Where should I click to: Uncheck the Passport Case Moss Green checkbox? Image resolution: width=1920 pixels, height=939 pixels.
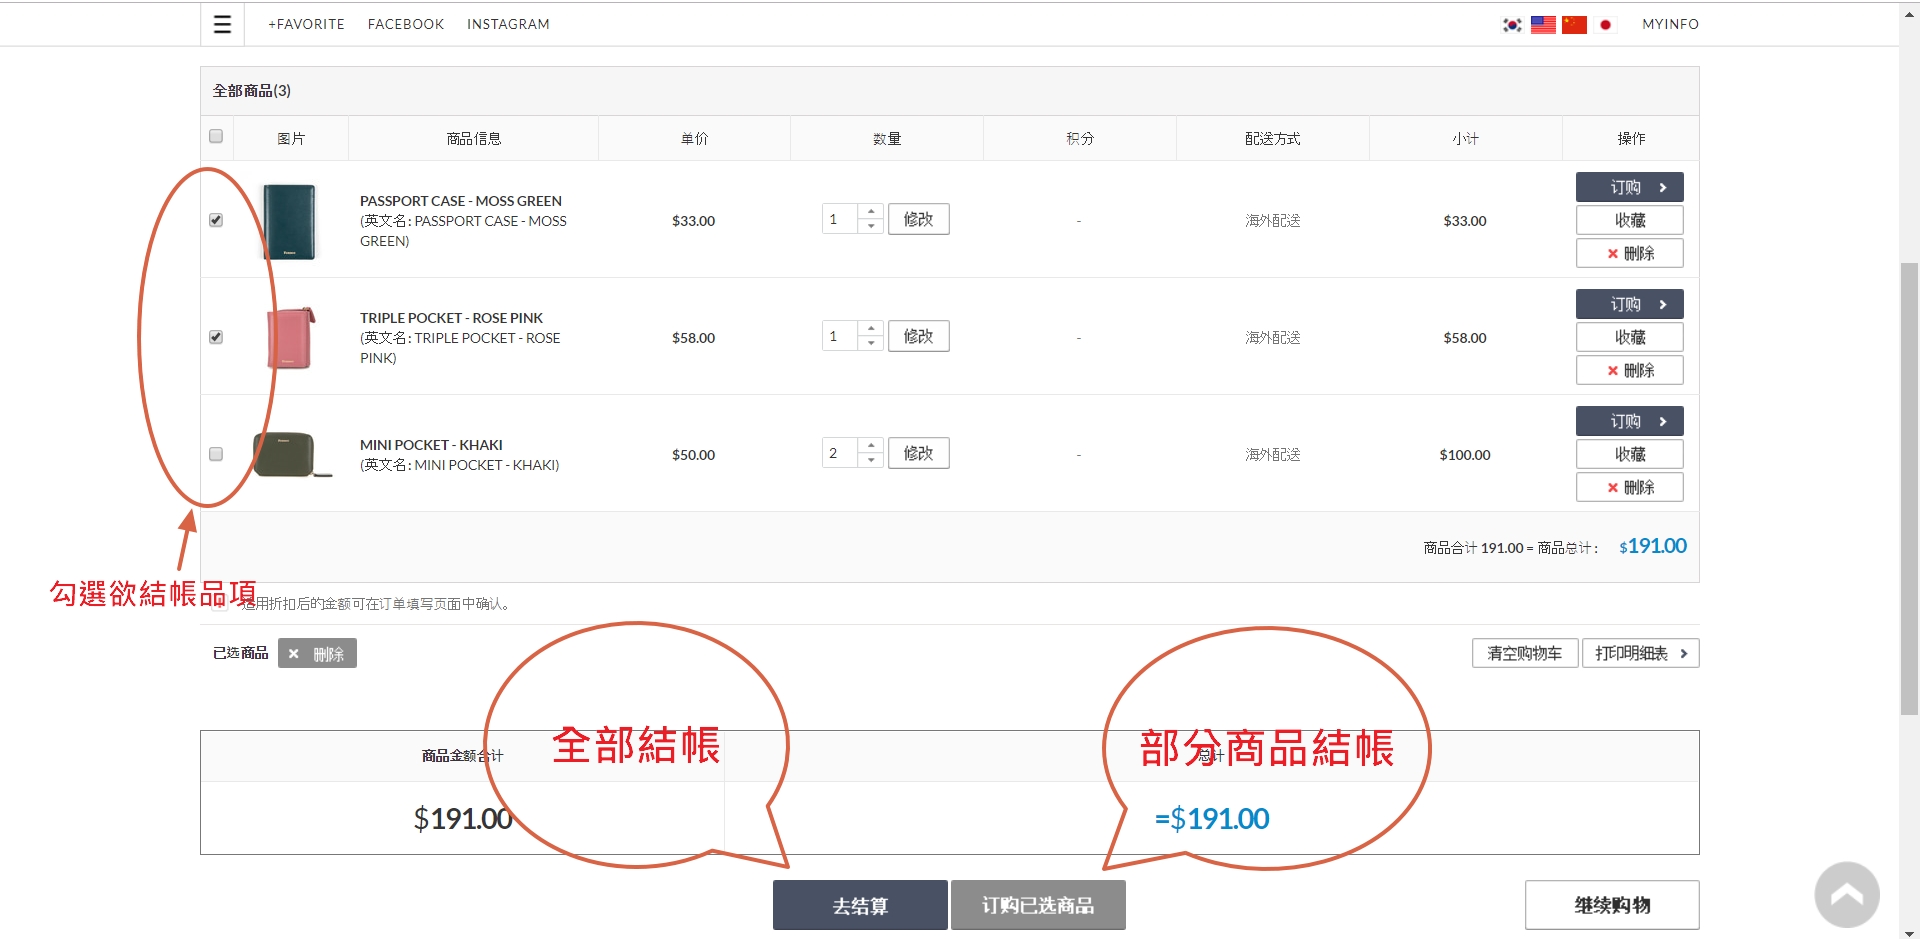pyautogui.click(x=216, y=220)
